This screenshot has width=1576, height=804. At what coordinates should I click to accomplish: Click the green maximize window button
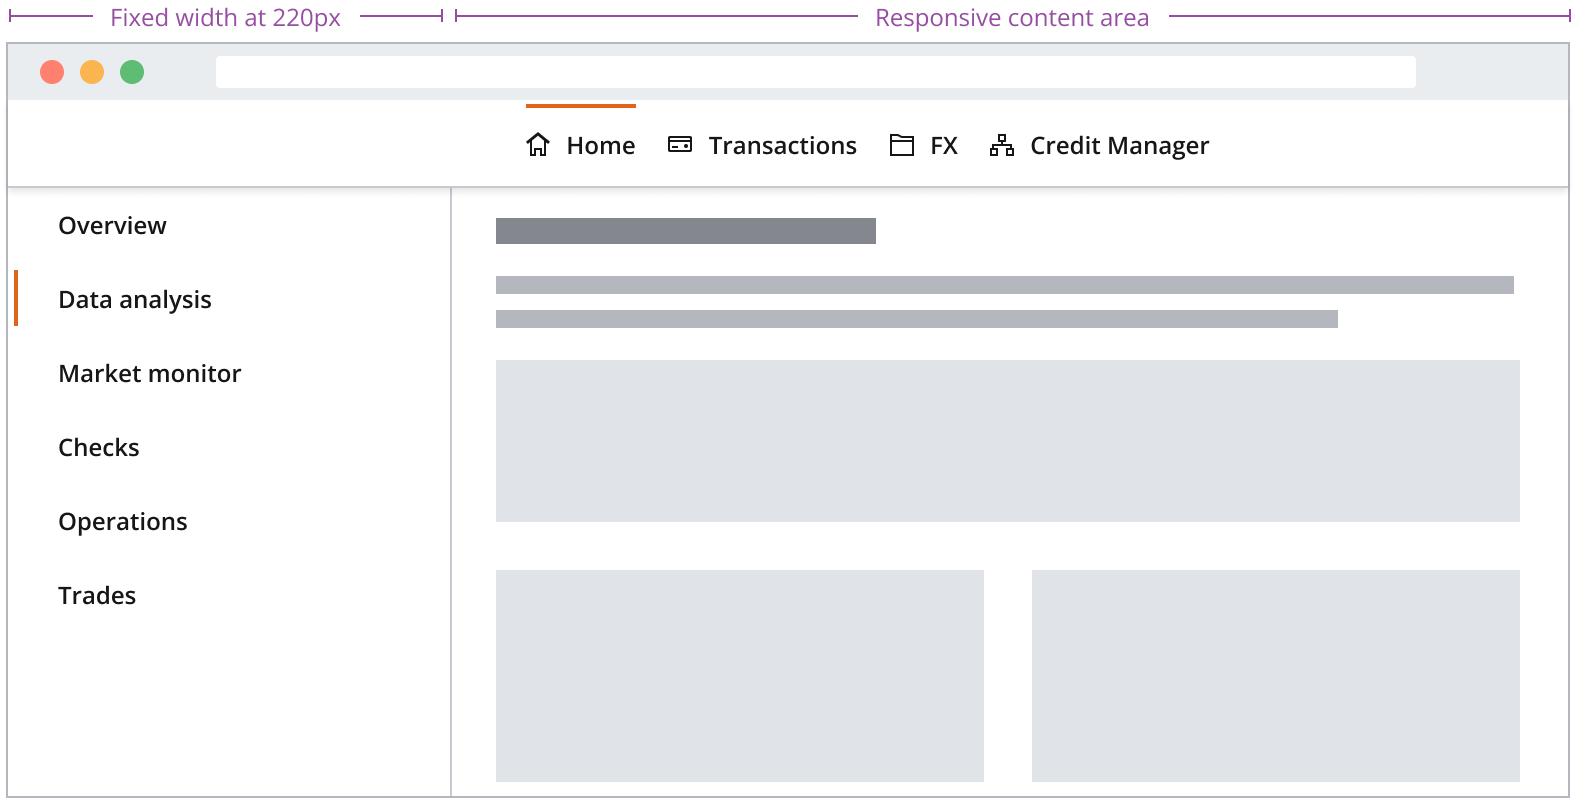[x=132, y=72]
